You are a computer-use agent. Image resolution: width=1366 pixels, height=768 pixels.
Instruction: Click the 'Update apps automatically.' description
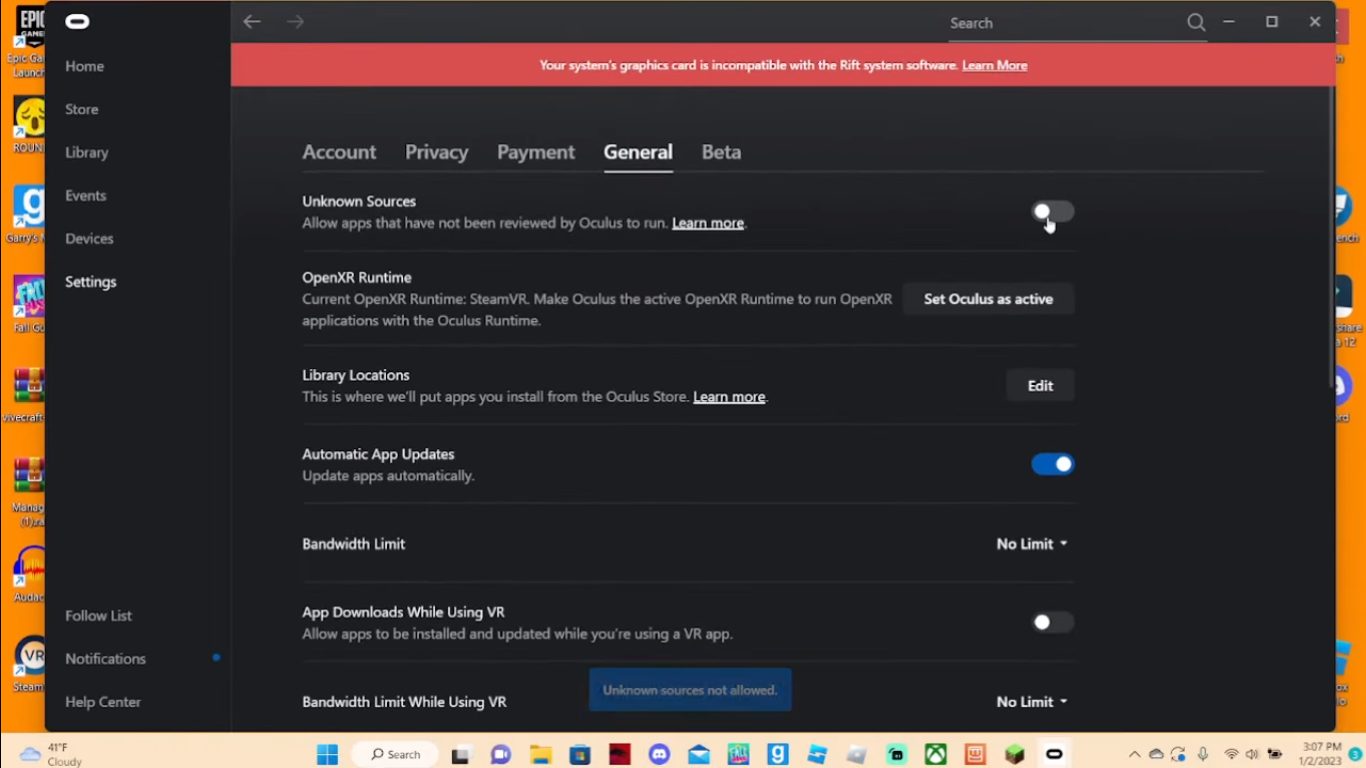coord(388,476)
